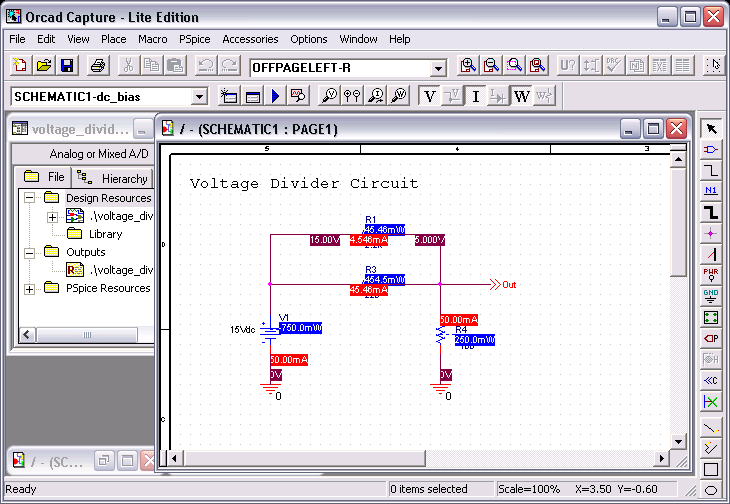Image resolution: width=730 pixels, height=504 pixels.
Task: Select the Place Rectangle drawing tool
Action: click(x=711, y=469)
